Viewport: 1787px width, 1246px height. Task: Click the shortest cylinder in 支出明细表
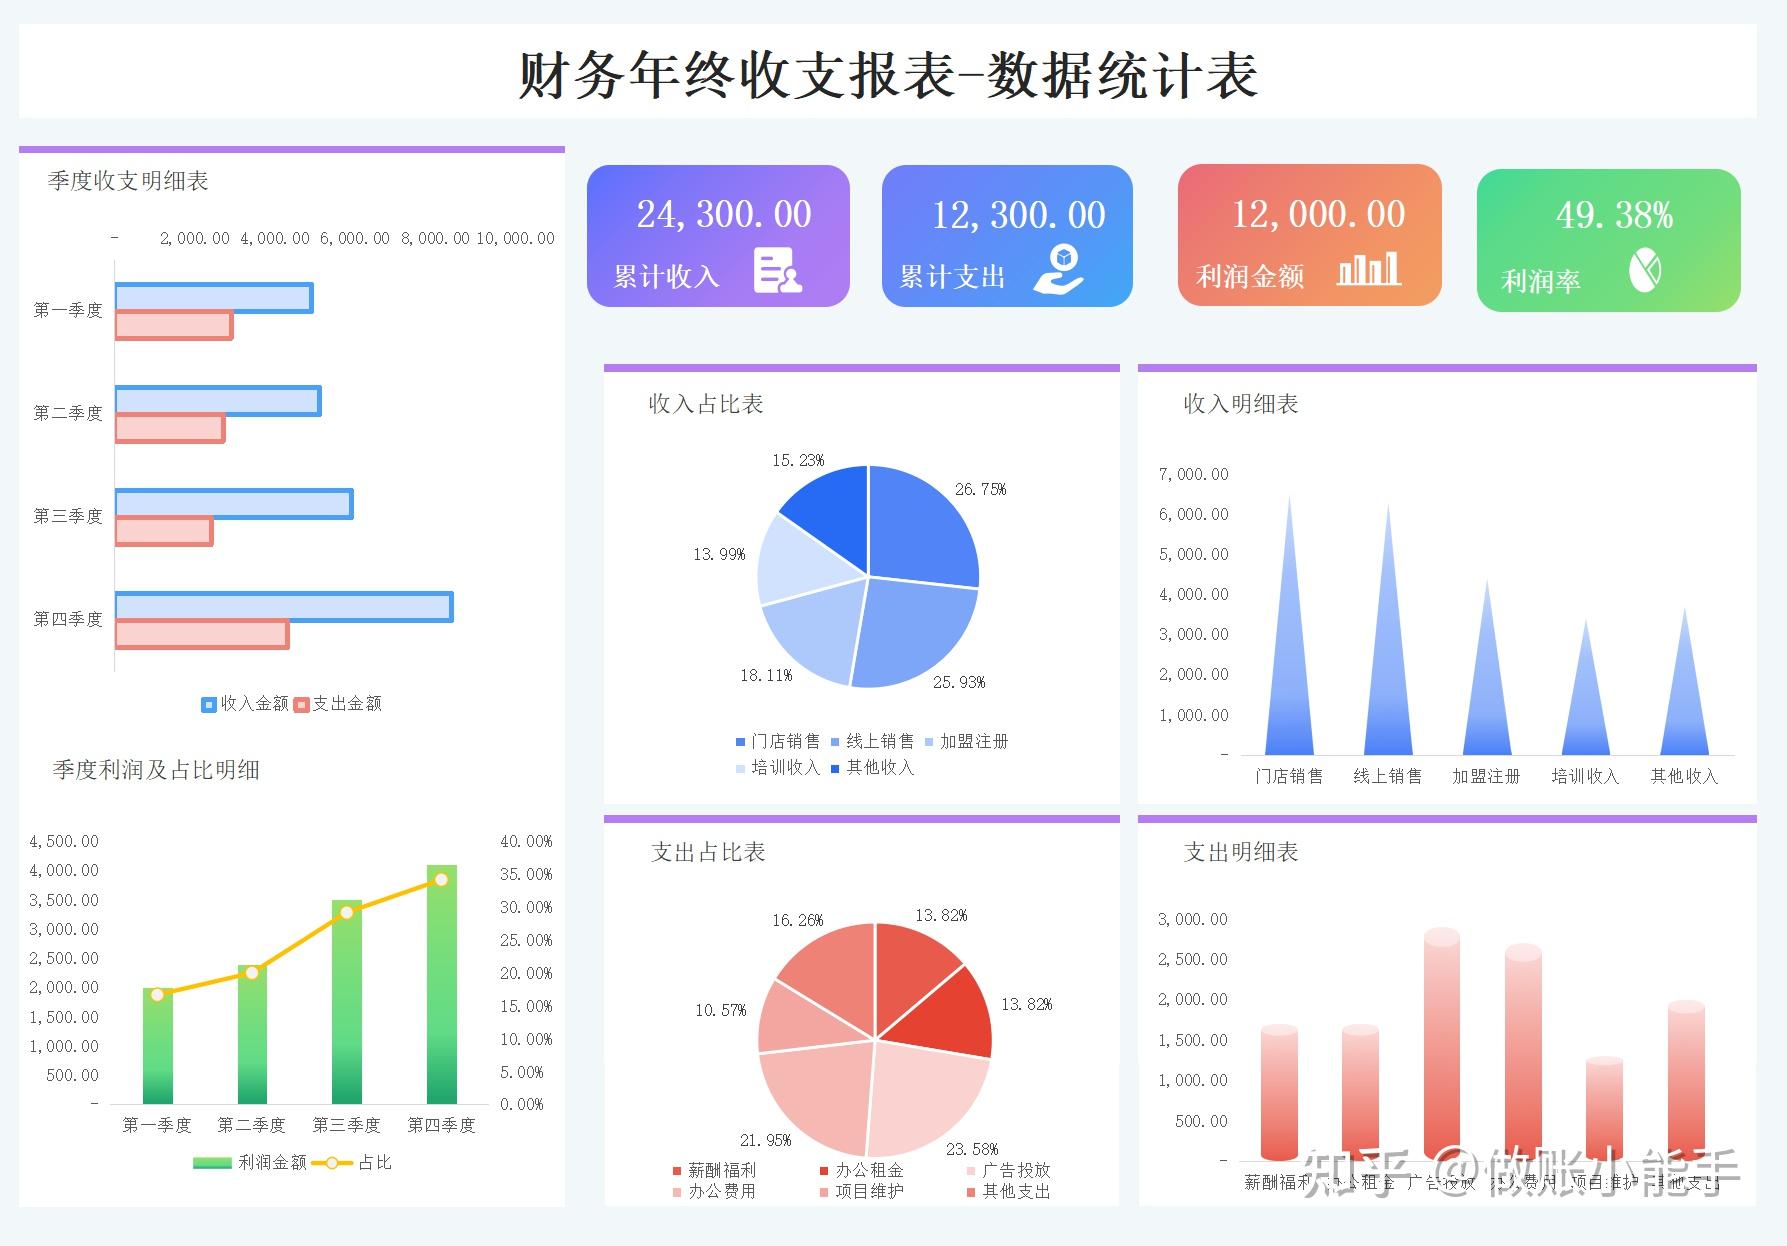click(1604, 1109)
